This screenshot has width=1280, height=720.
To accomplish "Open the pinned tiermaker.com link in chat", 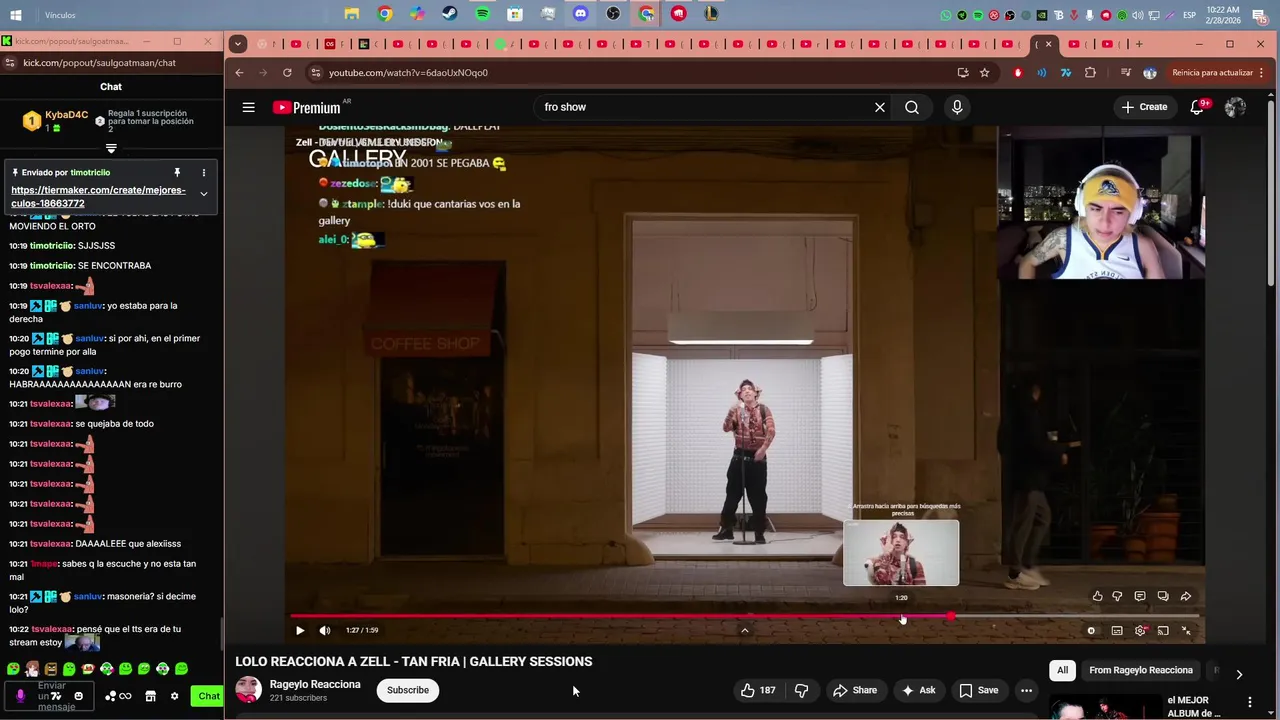I will click(x=98, y=196).
